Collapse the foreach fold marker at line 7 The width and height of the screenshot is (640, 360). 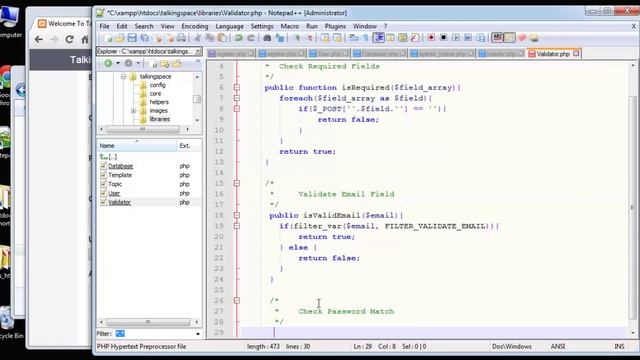click(237, 98)
